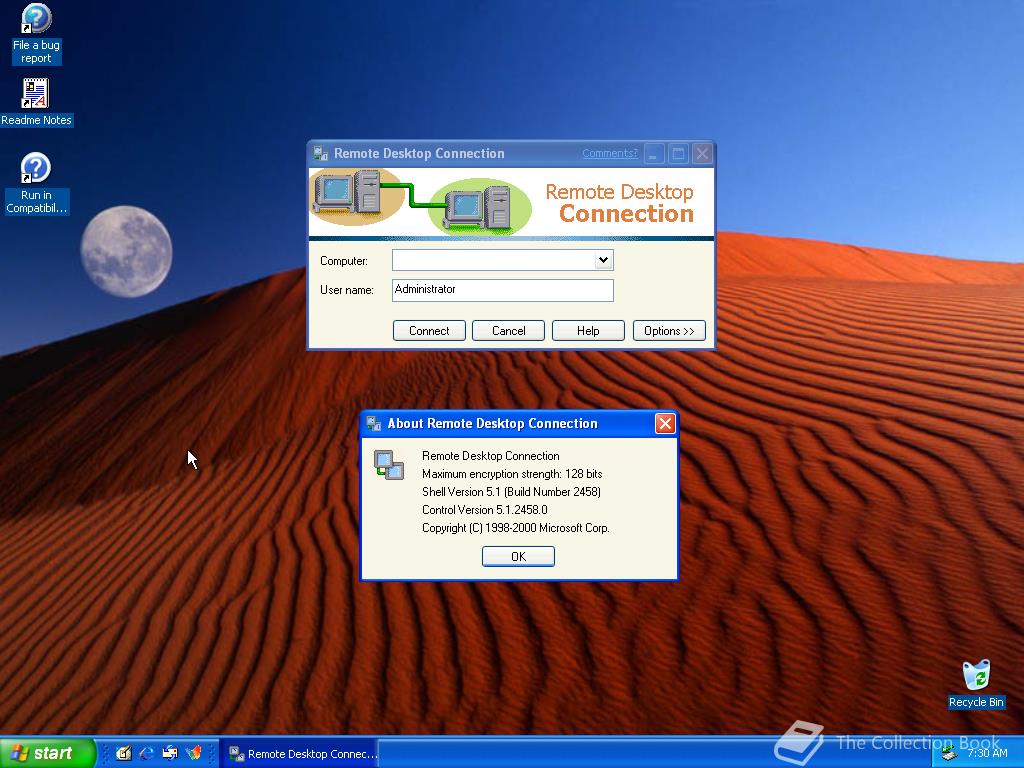This screenshot has width=1024, height=768.
Task: Close the About Remote Desktop Connection dialog
Action: (665, 424)
